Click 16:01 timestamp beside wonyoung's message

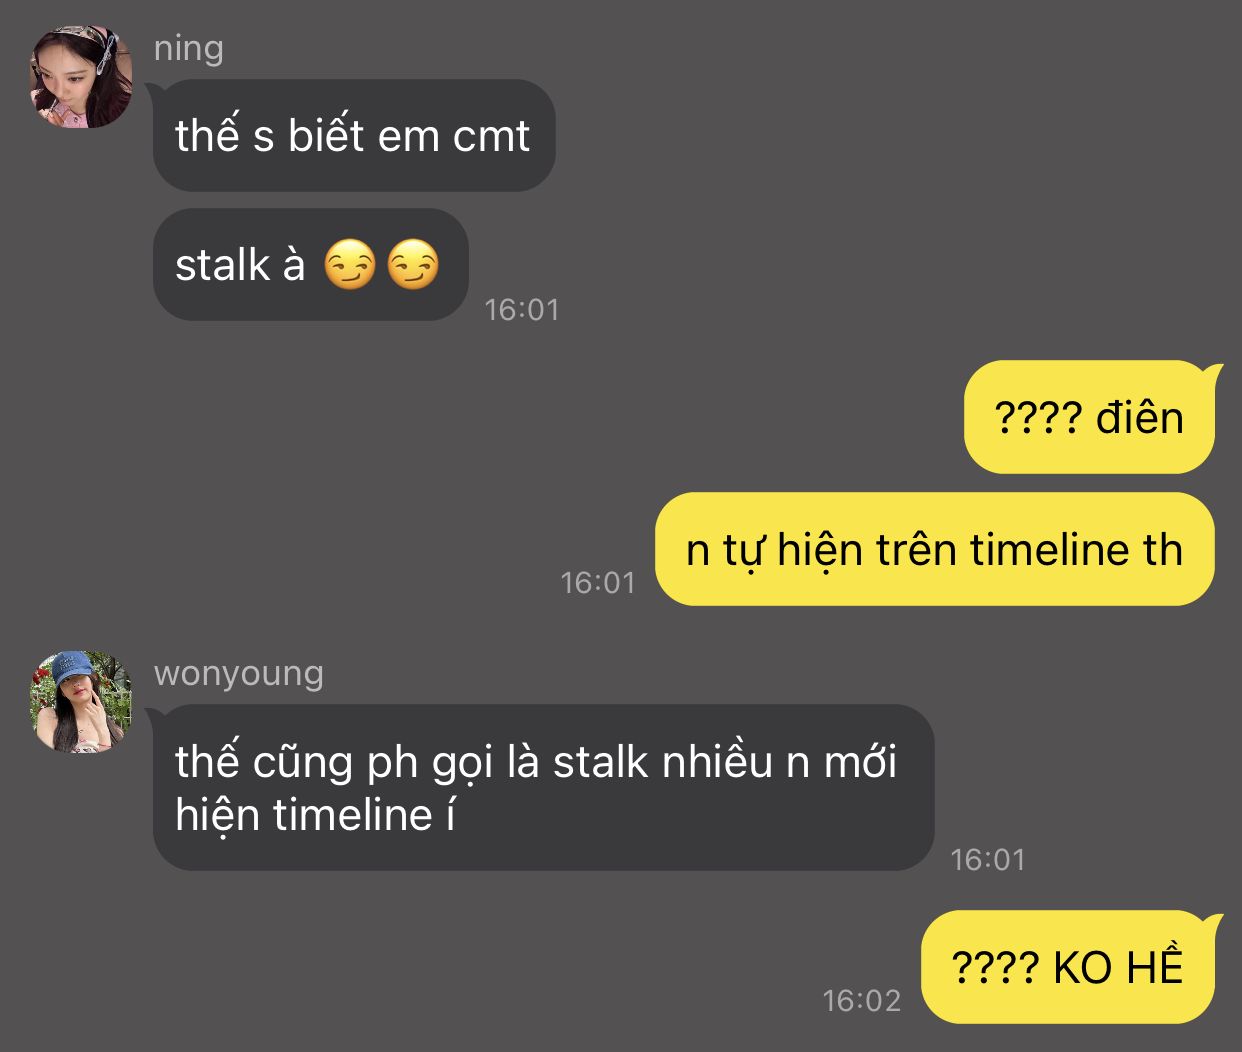pos(988,860)
